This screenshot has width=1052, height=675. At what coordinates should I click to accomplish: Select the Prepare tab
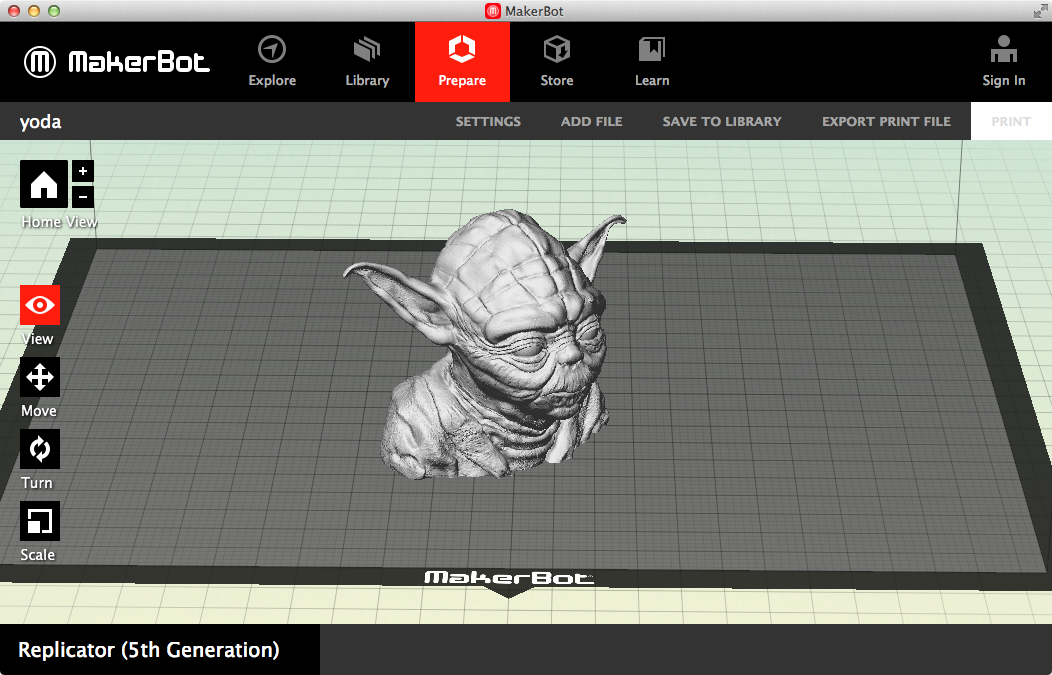pos(462,62)
